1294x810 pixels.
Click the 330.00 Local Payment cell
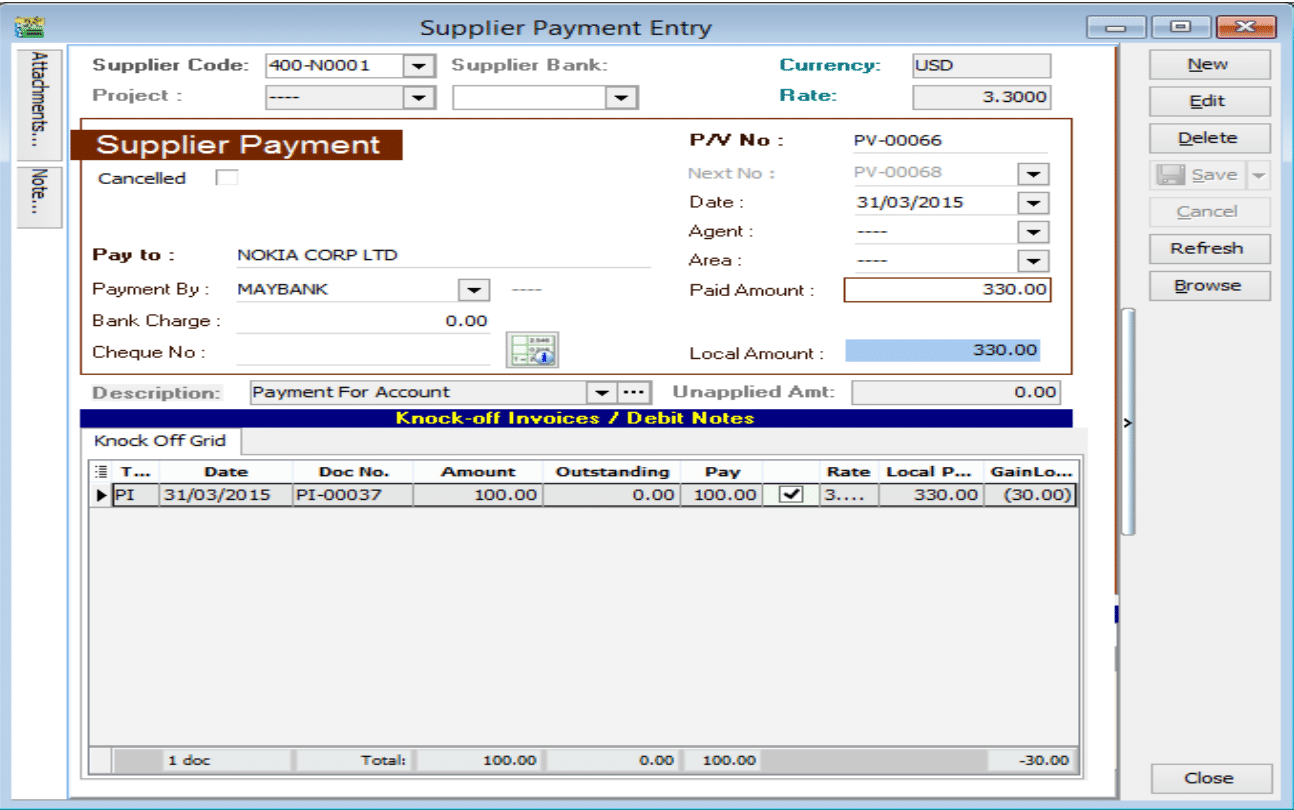pyautogui.click(x=931, y=495)
